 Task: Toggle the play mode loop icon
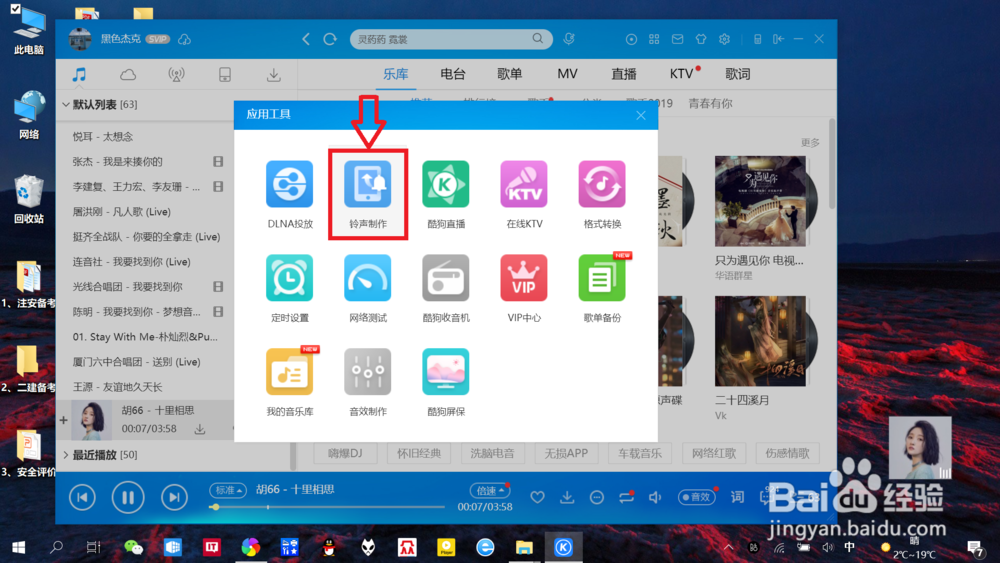[626, 497]
